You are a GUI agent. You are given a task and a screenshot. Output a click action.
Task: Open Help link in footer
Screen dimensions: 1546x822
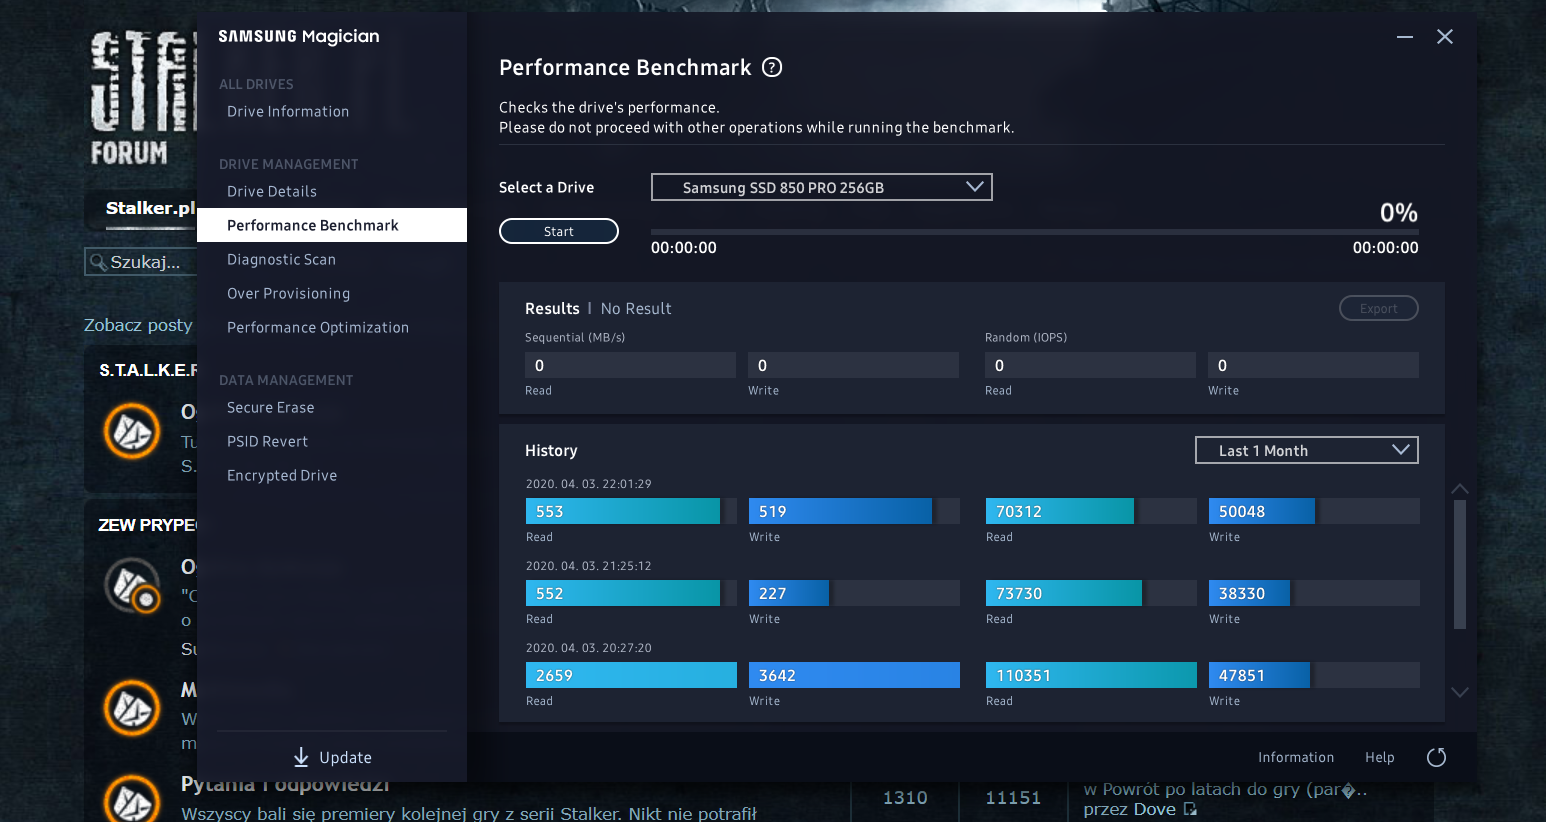pos(1380,757)
